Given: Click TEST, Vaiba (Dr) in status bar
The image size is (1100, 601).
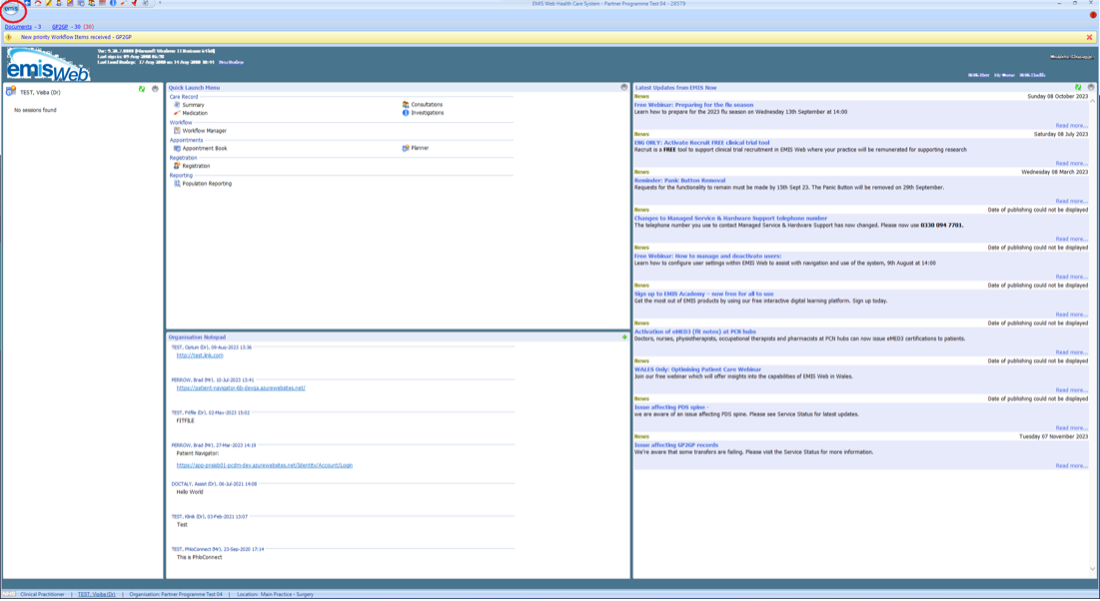Looking at the screenshot, I should (x=96, y=594).
